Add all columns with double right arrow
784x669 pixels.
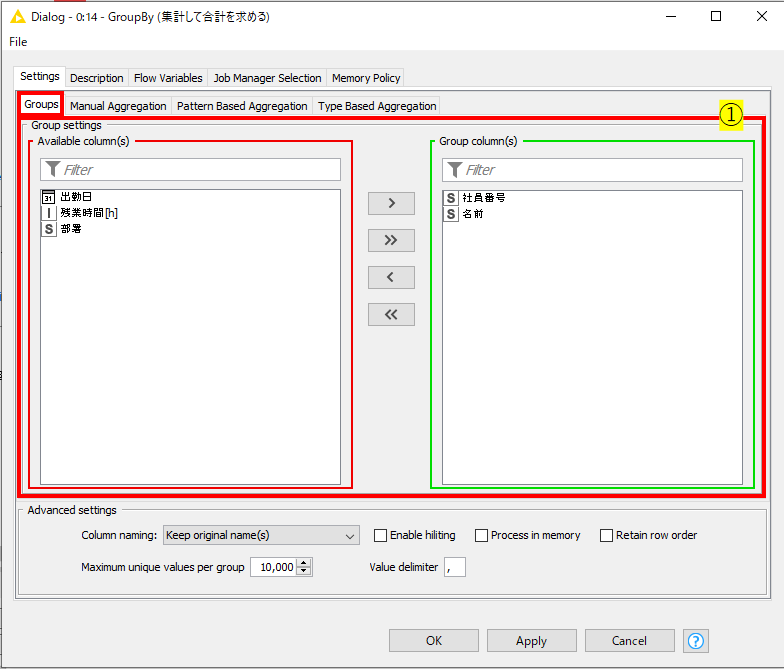391,240
